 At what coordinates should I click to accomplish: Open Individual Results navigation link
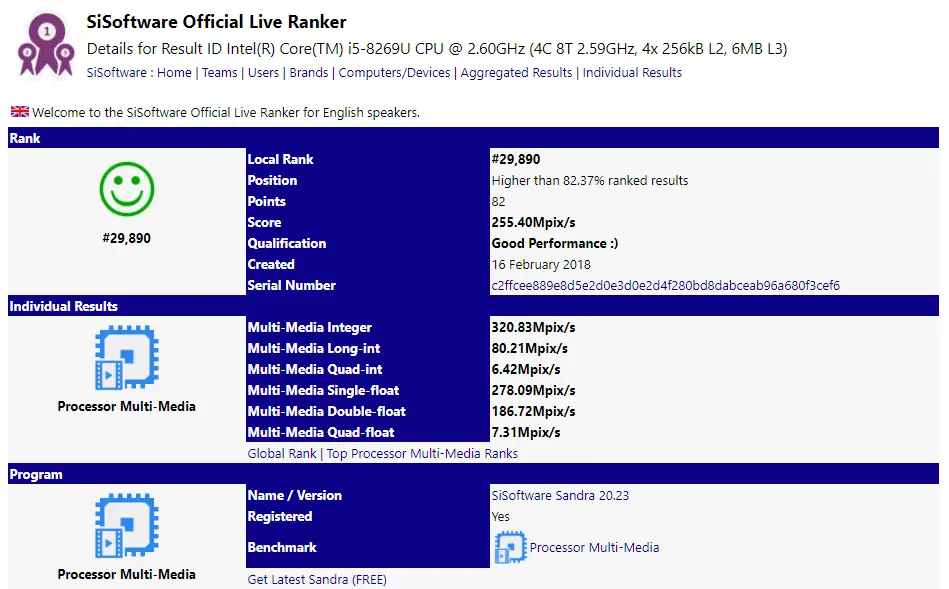click(x=632, y=73)
